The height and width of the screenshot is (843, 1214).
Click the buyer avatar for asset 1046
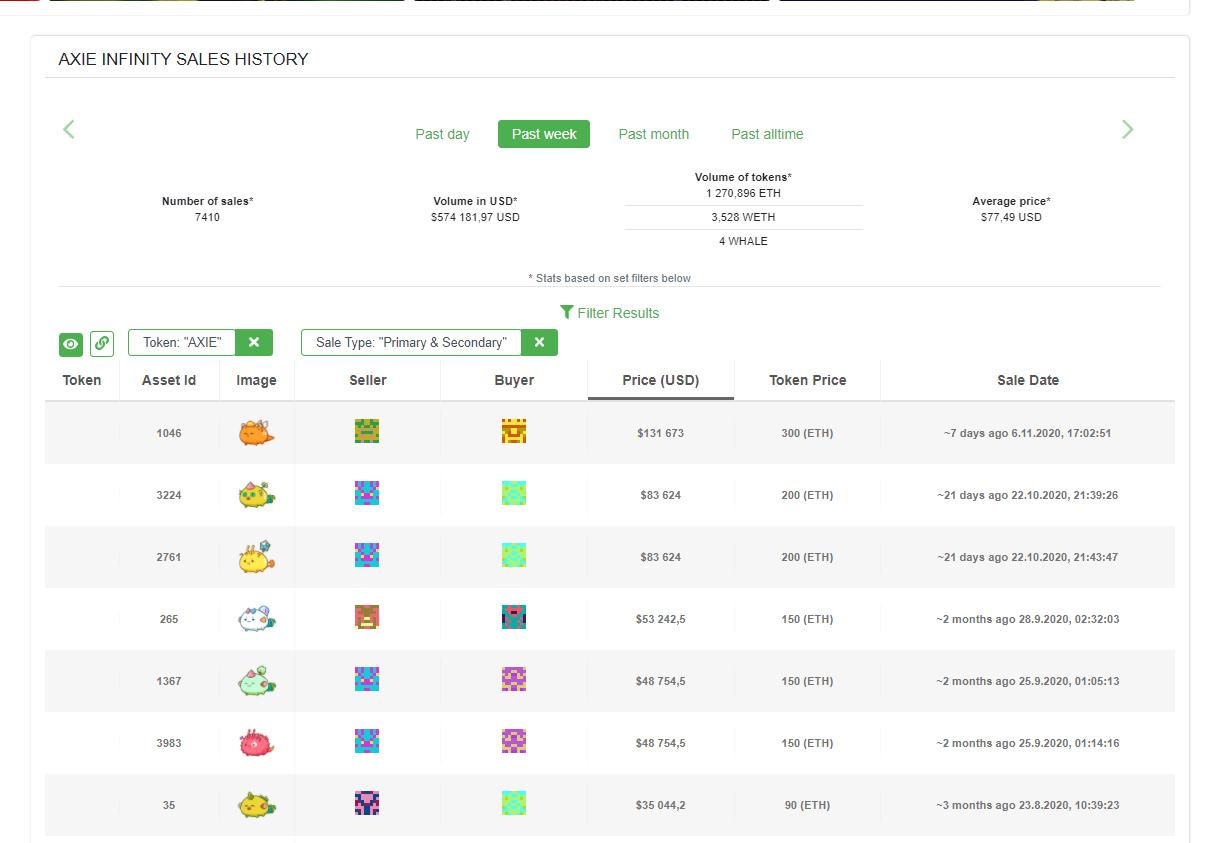click(514, 431)
